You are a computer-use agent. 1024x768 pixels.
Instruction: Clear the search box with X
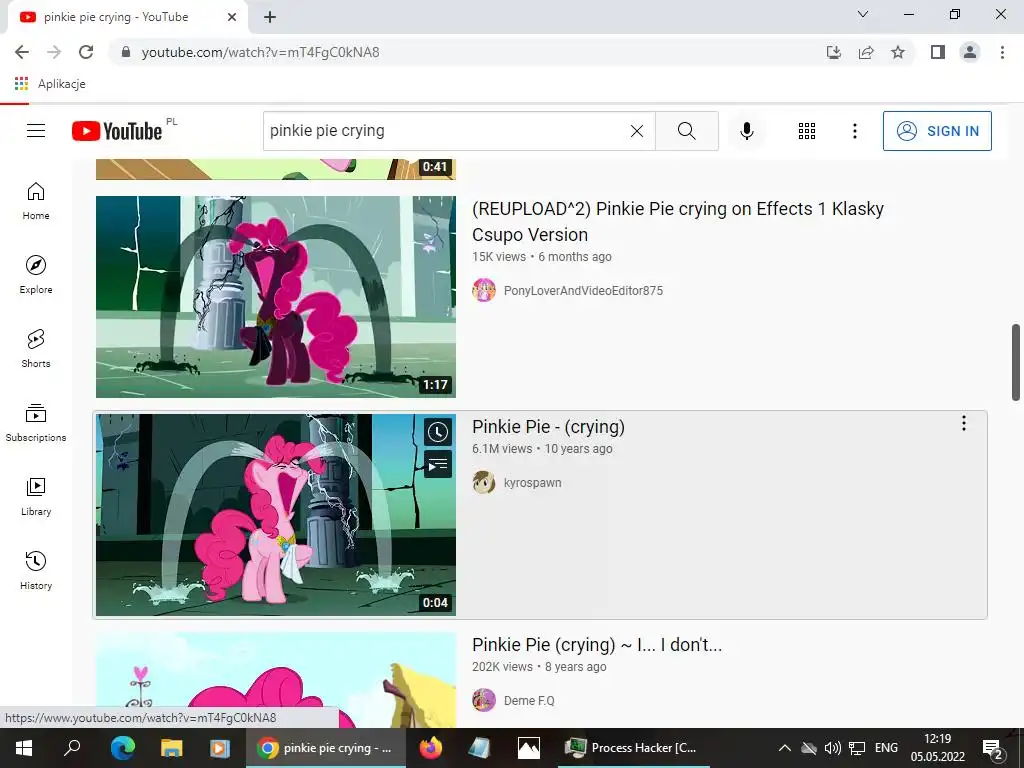pos(637,131)
